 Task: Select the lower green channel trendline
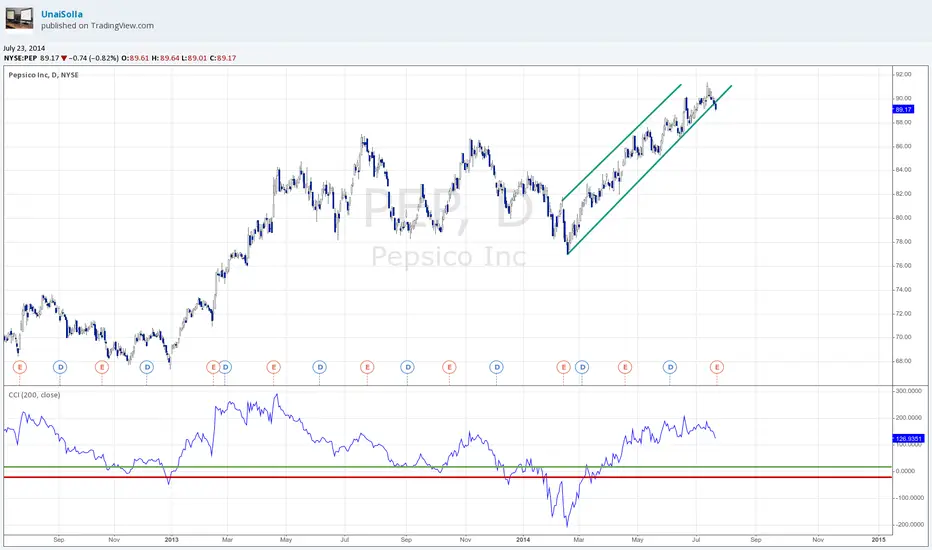pyautogui.click(x=650, y=170)
